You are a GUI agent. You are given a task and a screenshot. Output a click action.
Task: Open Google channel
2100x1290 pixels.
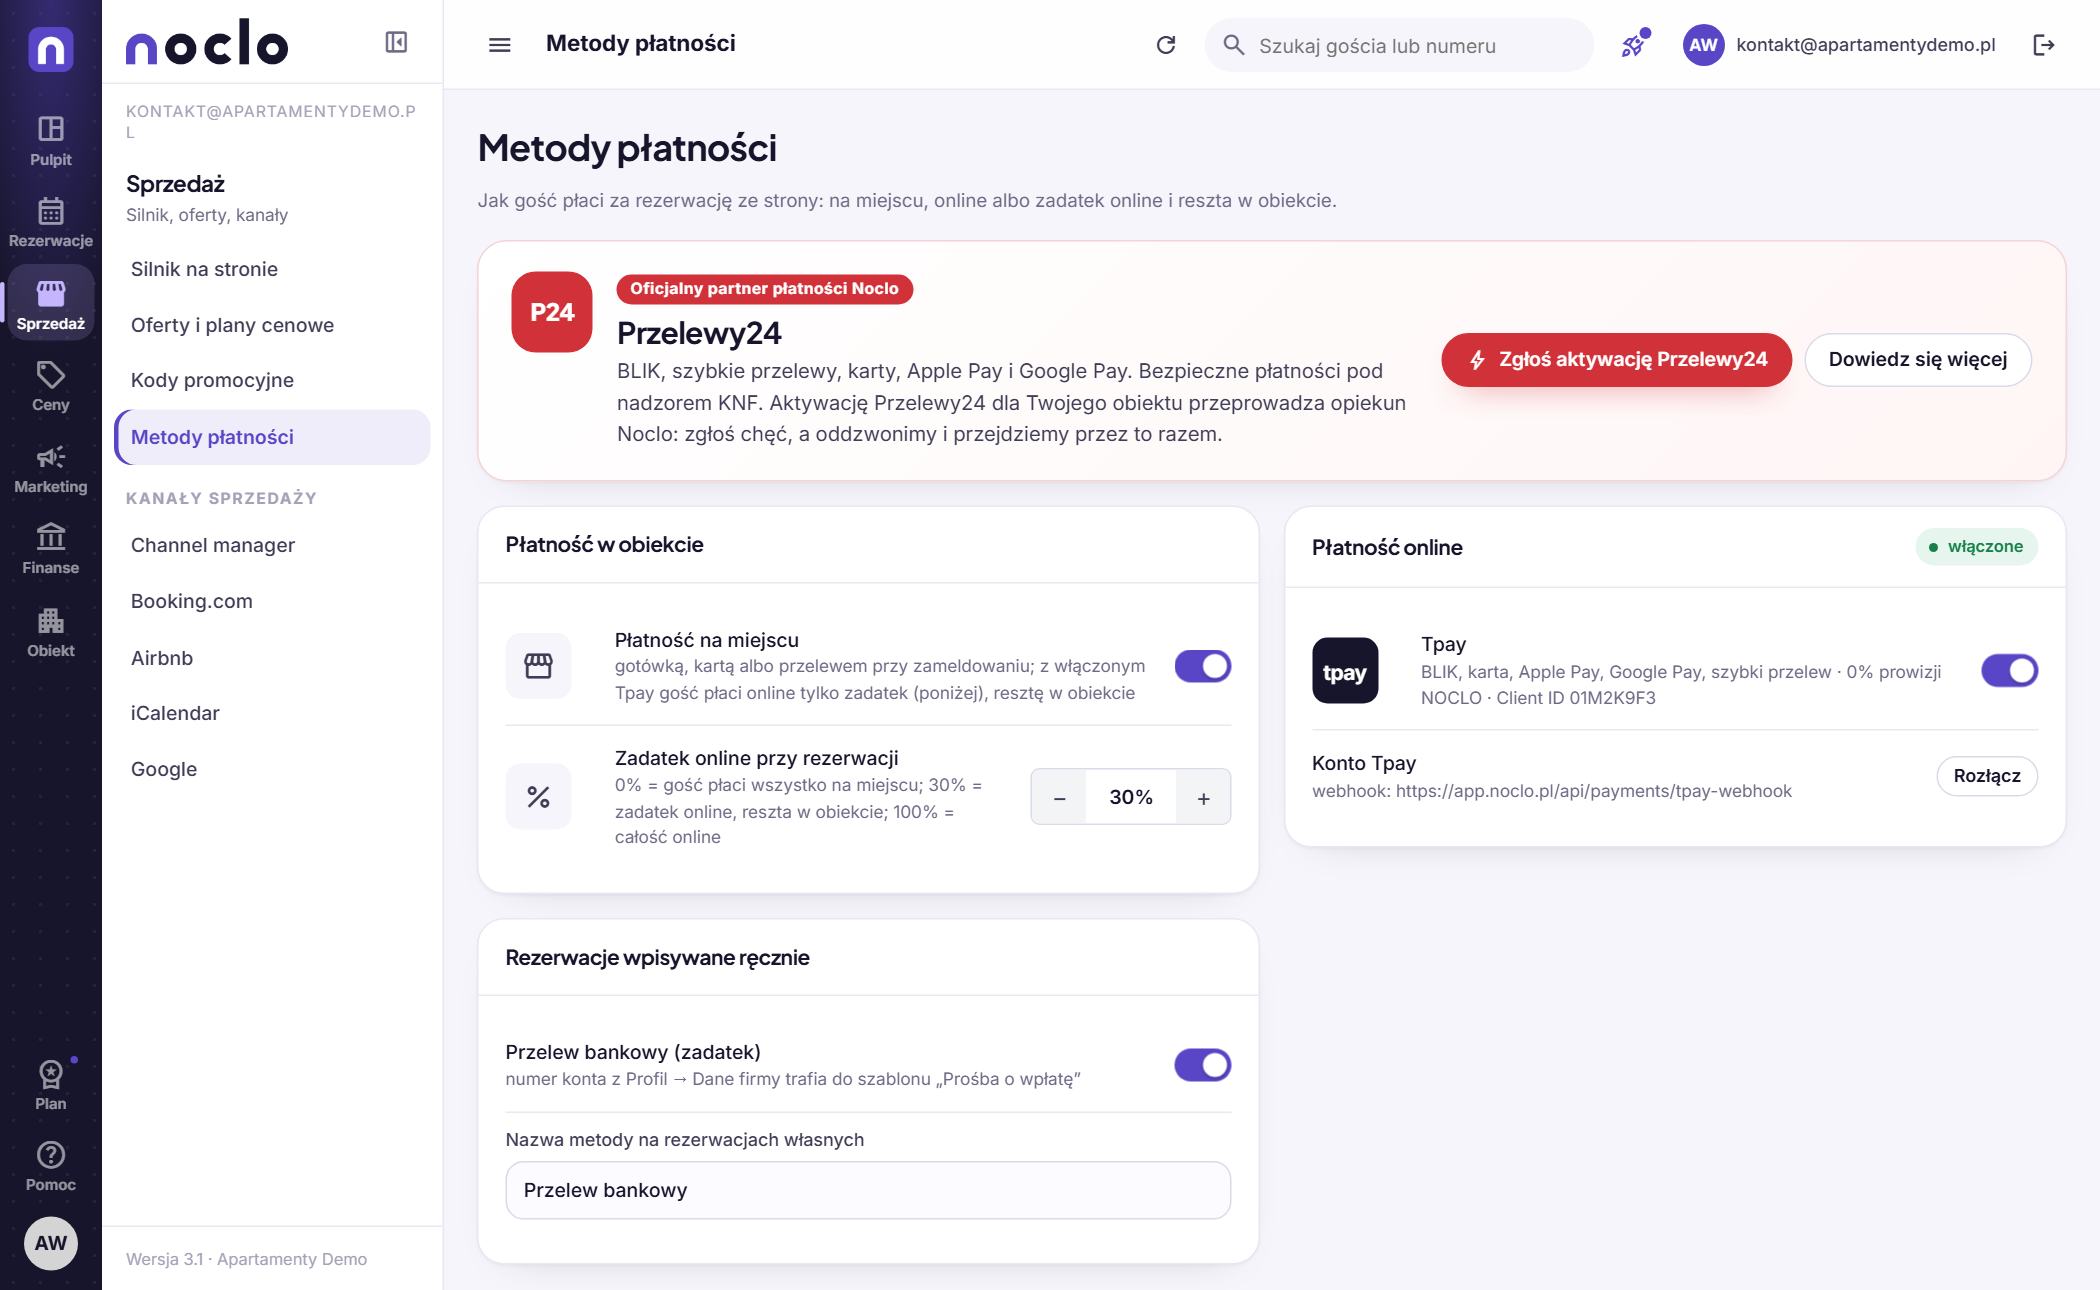(x=272, y=769)
